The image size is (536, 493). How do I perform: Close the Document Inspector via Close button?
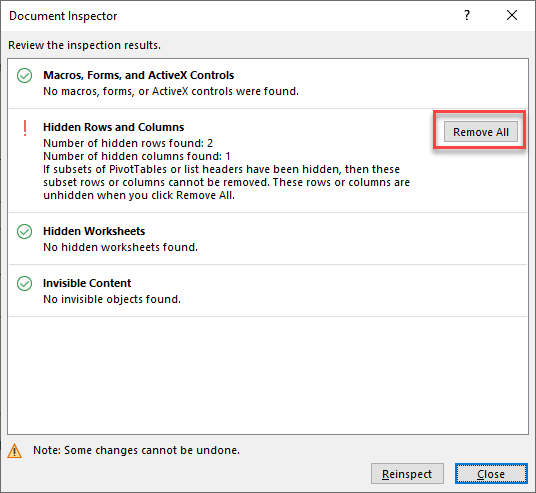(x=491, y=474)
